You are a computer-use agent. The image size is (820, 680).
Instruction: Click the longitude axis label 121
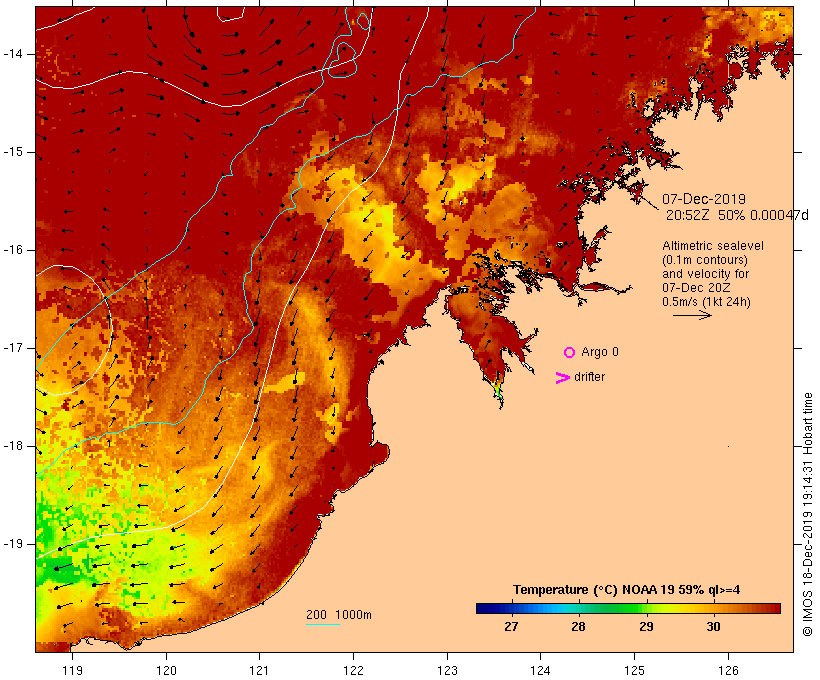[259, 671]
